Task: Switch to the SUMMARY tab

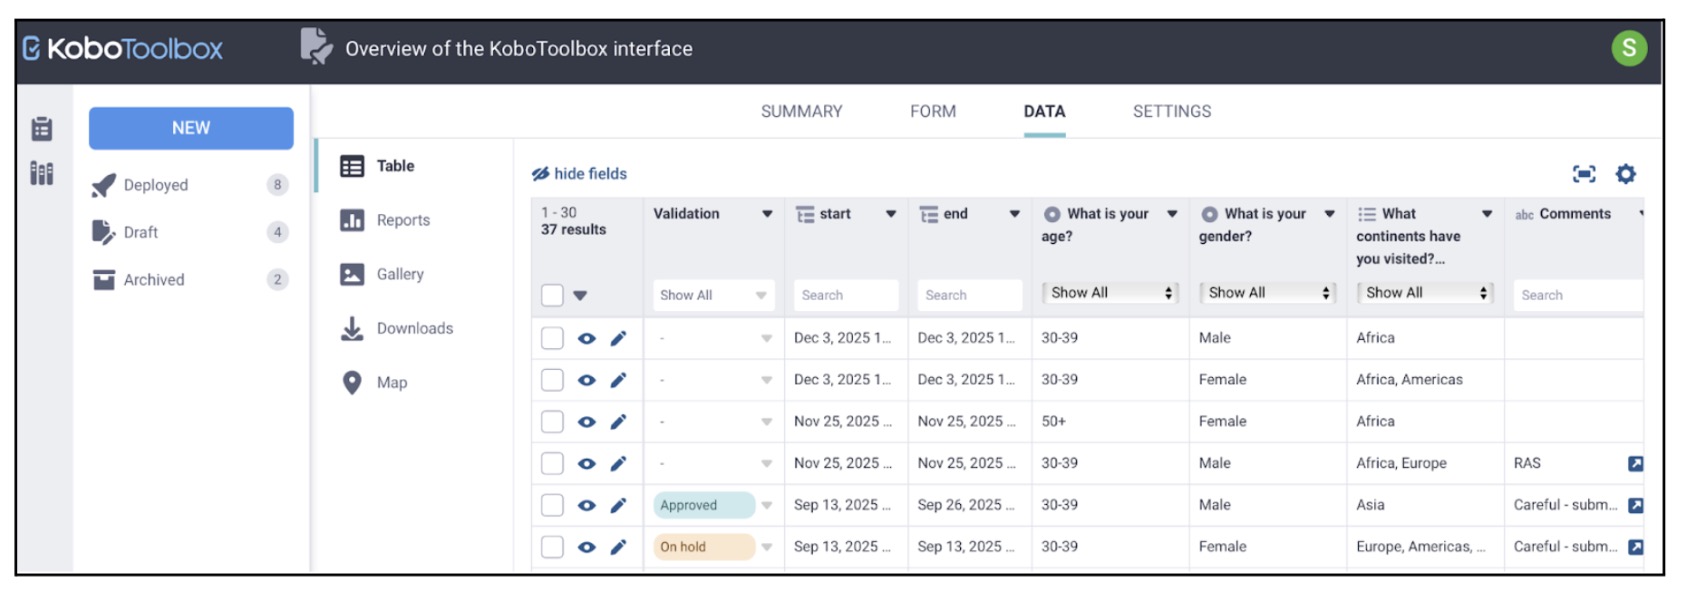Action: coord(802,112)
